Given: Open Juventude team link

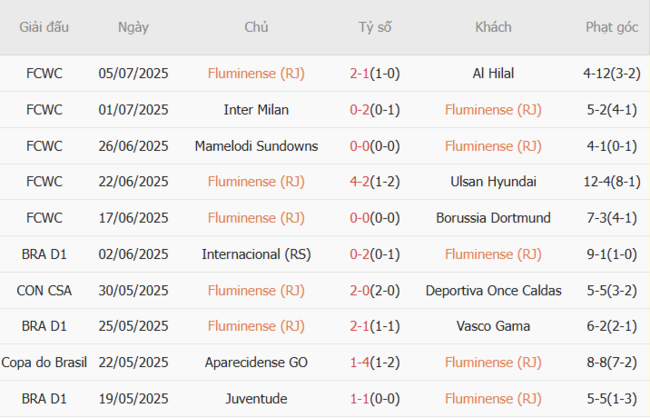Looking at the screenshot, I should [256, 398].
